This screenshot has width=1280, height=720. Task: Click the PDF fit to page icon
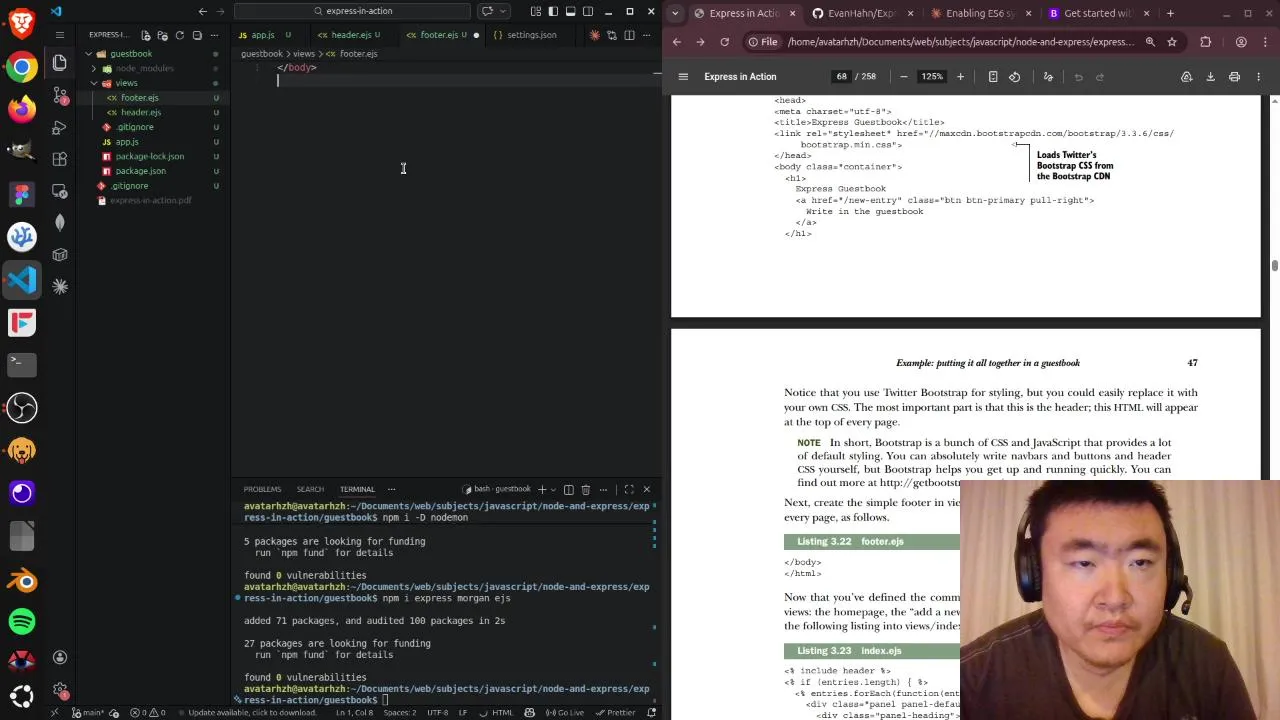993,77
